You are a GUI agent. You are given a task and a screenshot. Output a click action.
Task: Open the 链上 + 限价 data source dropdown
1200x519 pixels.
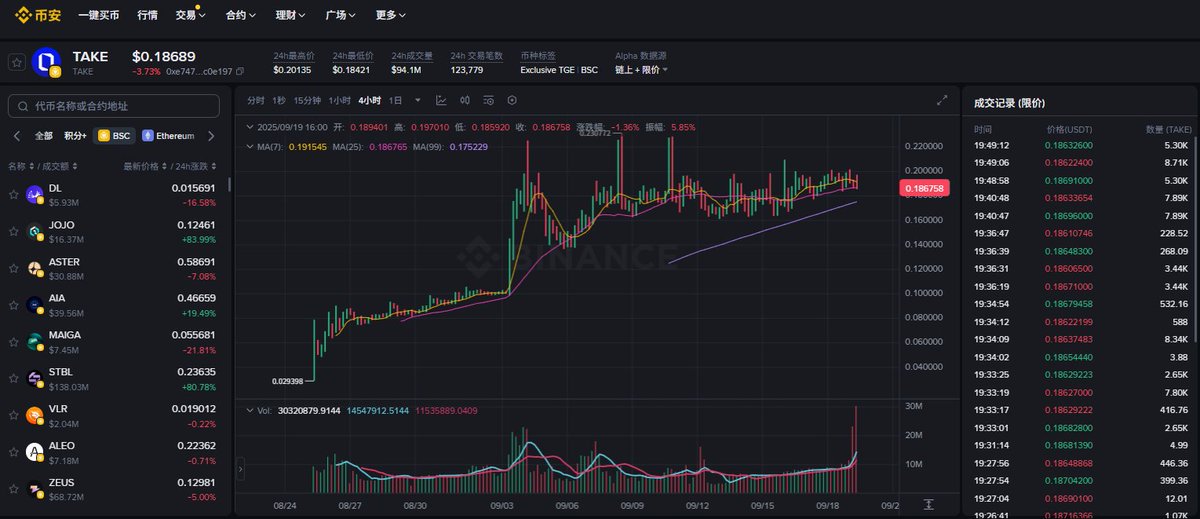[642, 70]
